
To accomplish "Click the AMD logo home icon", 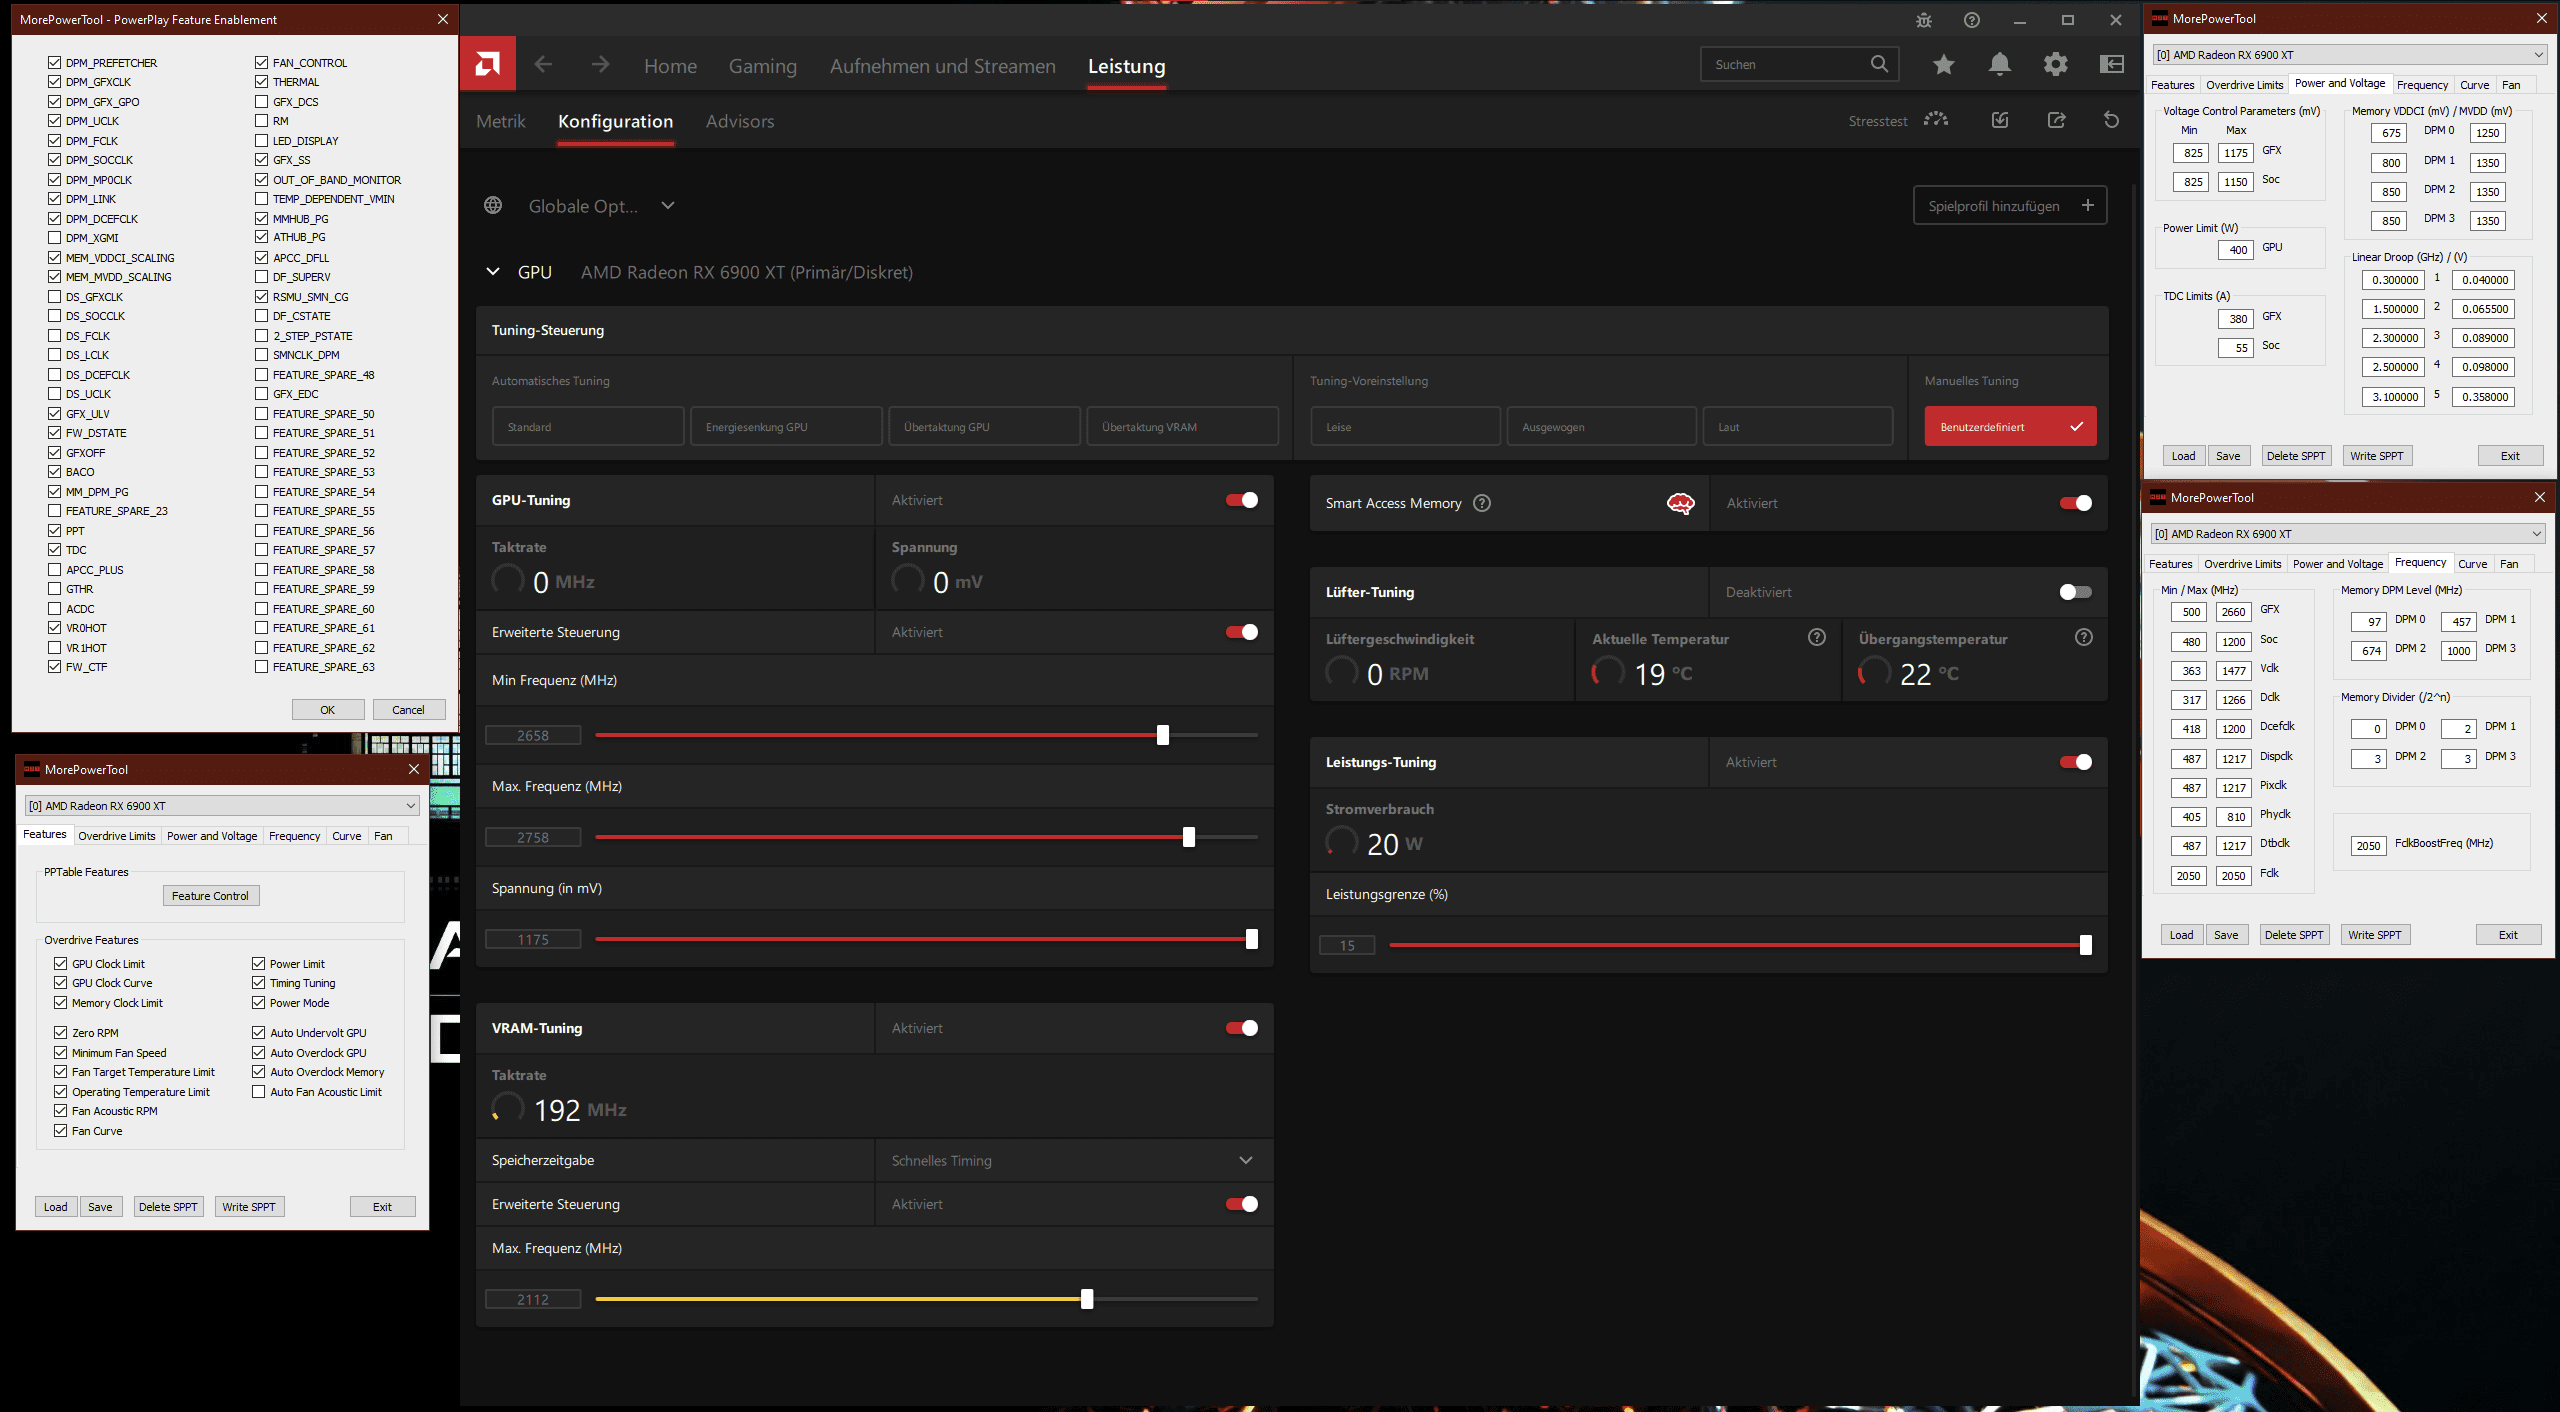I will pos(488,65).
